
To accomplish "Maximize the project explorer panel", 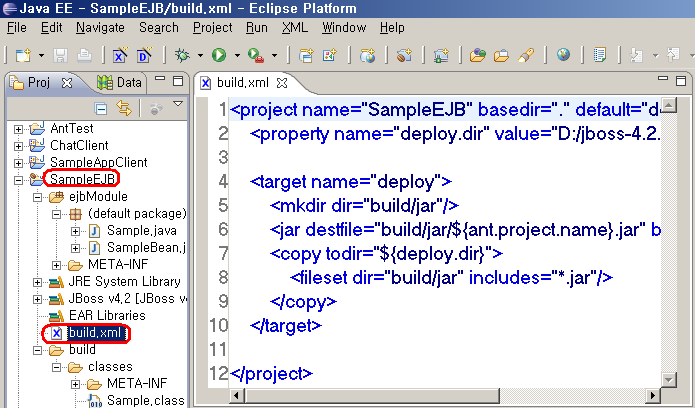I will [178, 81].
